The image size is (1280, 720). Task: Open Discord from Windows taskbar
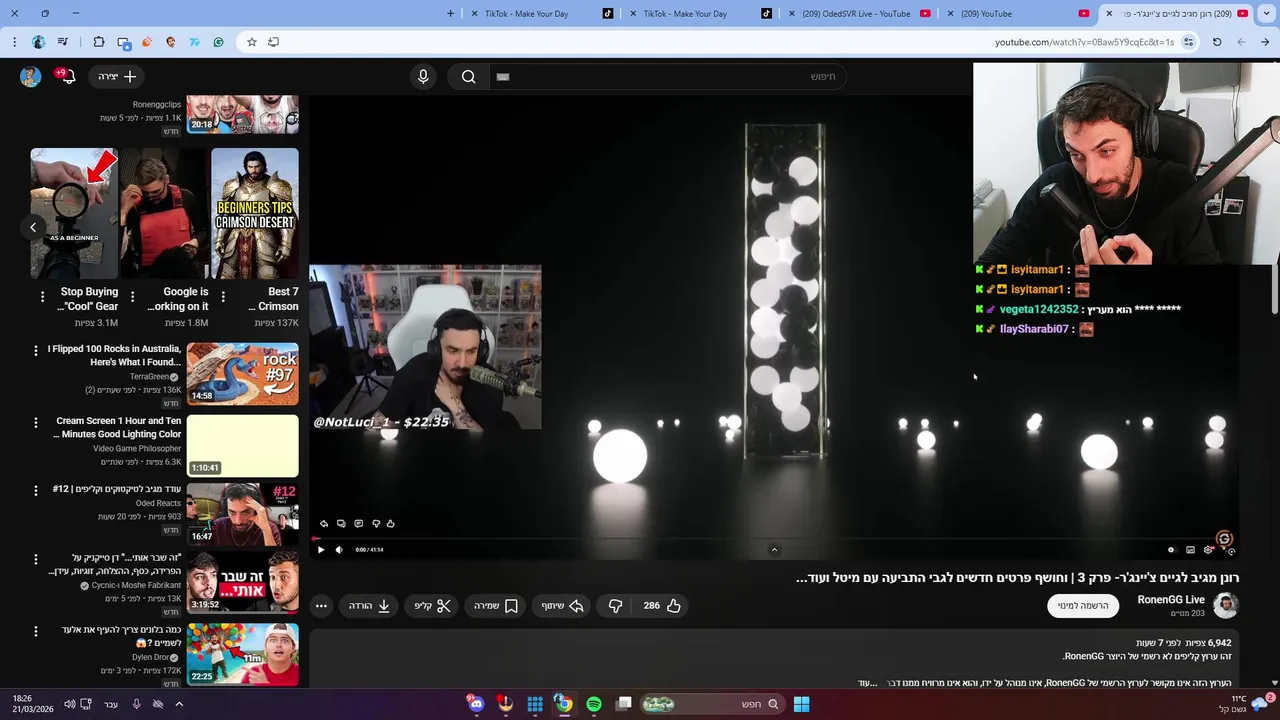(x=476, y=704)
